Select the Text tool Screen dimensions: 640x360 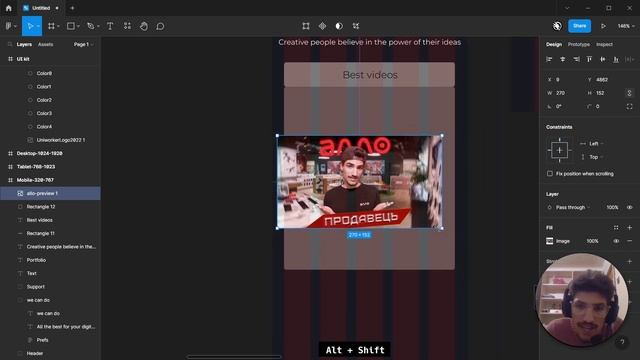[x=110, y=26]
